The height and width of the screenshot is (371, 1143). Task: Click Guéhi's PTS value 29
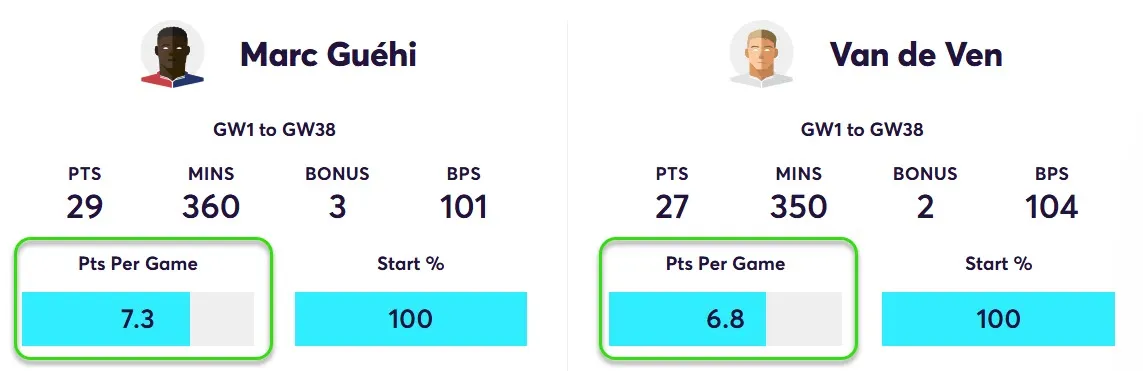point(85,208)
